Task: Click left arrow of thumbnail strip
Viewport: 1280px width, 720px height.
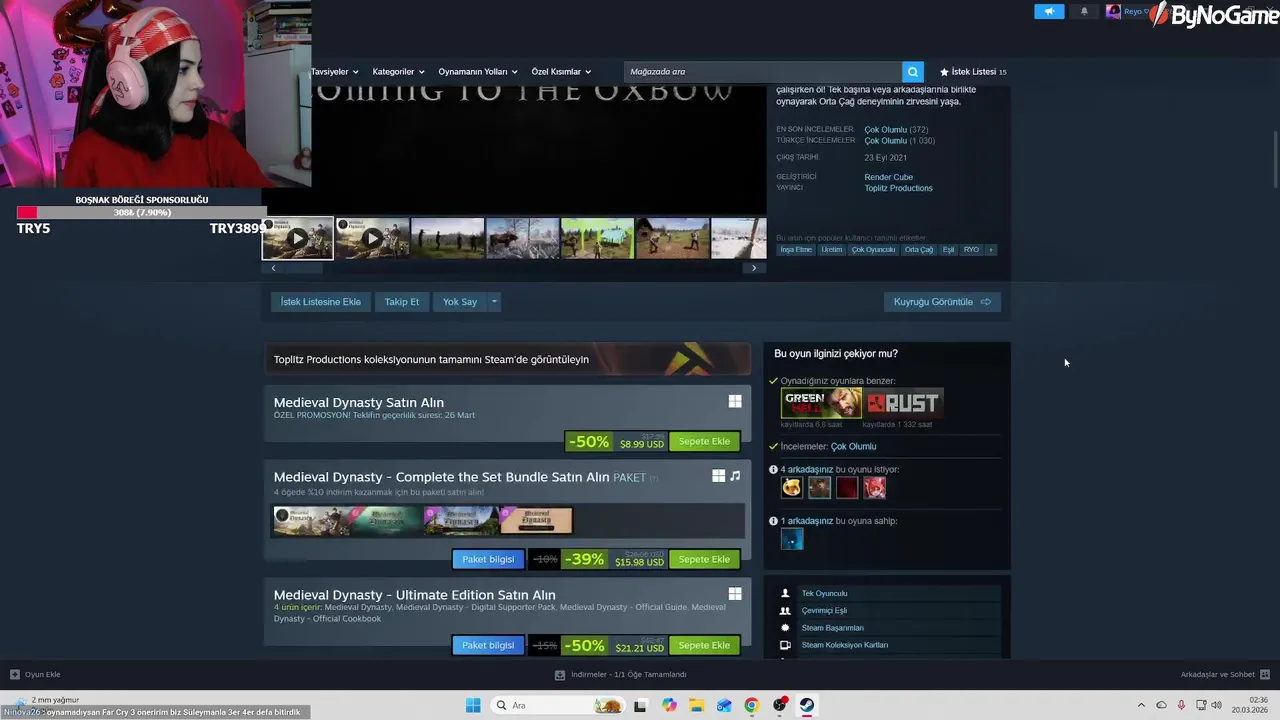Action: coord(273,268)
